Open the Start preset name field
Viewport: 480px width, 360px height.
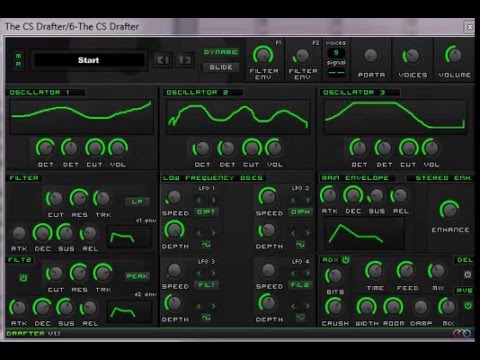coord(89,60)
